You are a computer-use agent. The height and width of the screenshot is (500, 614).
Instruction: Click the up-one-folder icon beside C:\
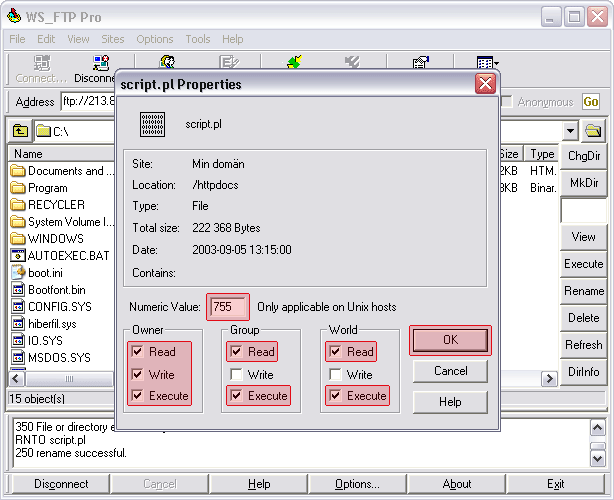coord(20,130)
